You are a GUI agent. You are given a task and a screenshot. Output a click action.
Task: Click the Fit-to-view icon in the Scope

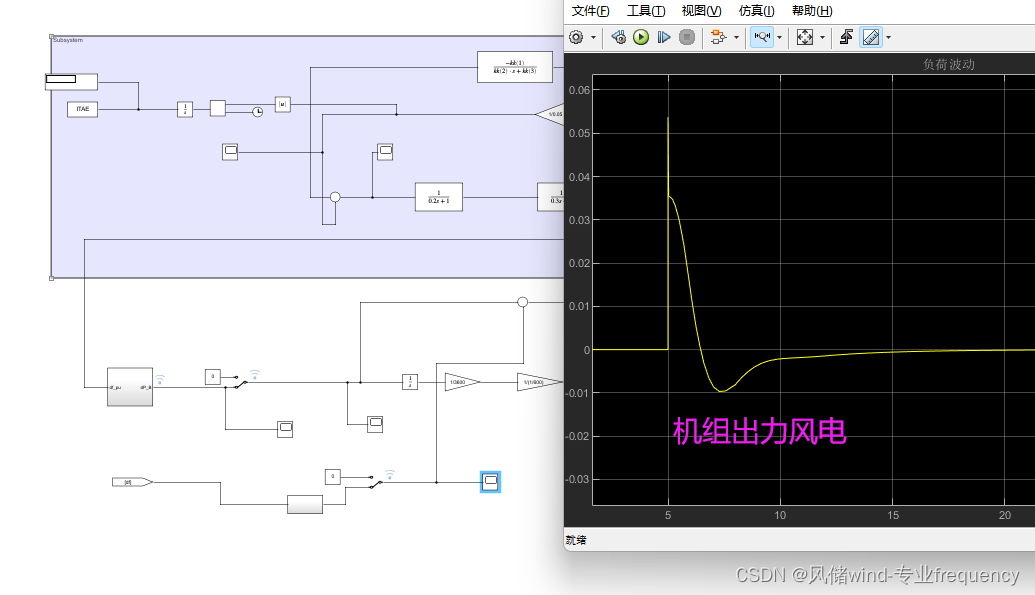pos(806,37)
